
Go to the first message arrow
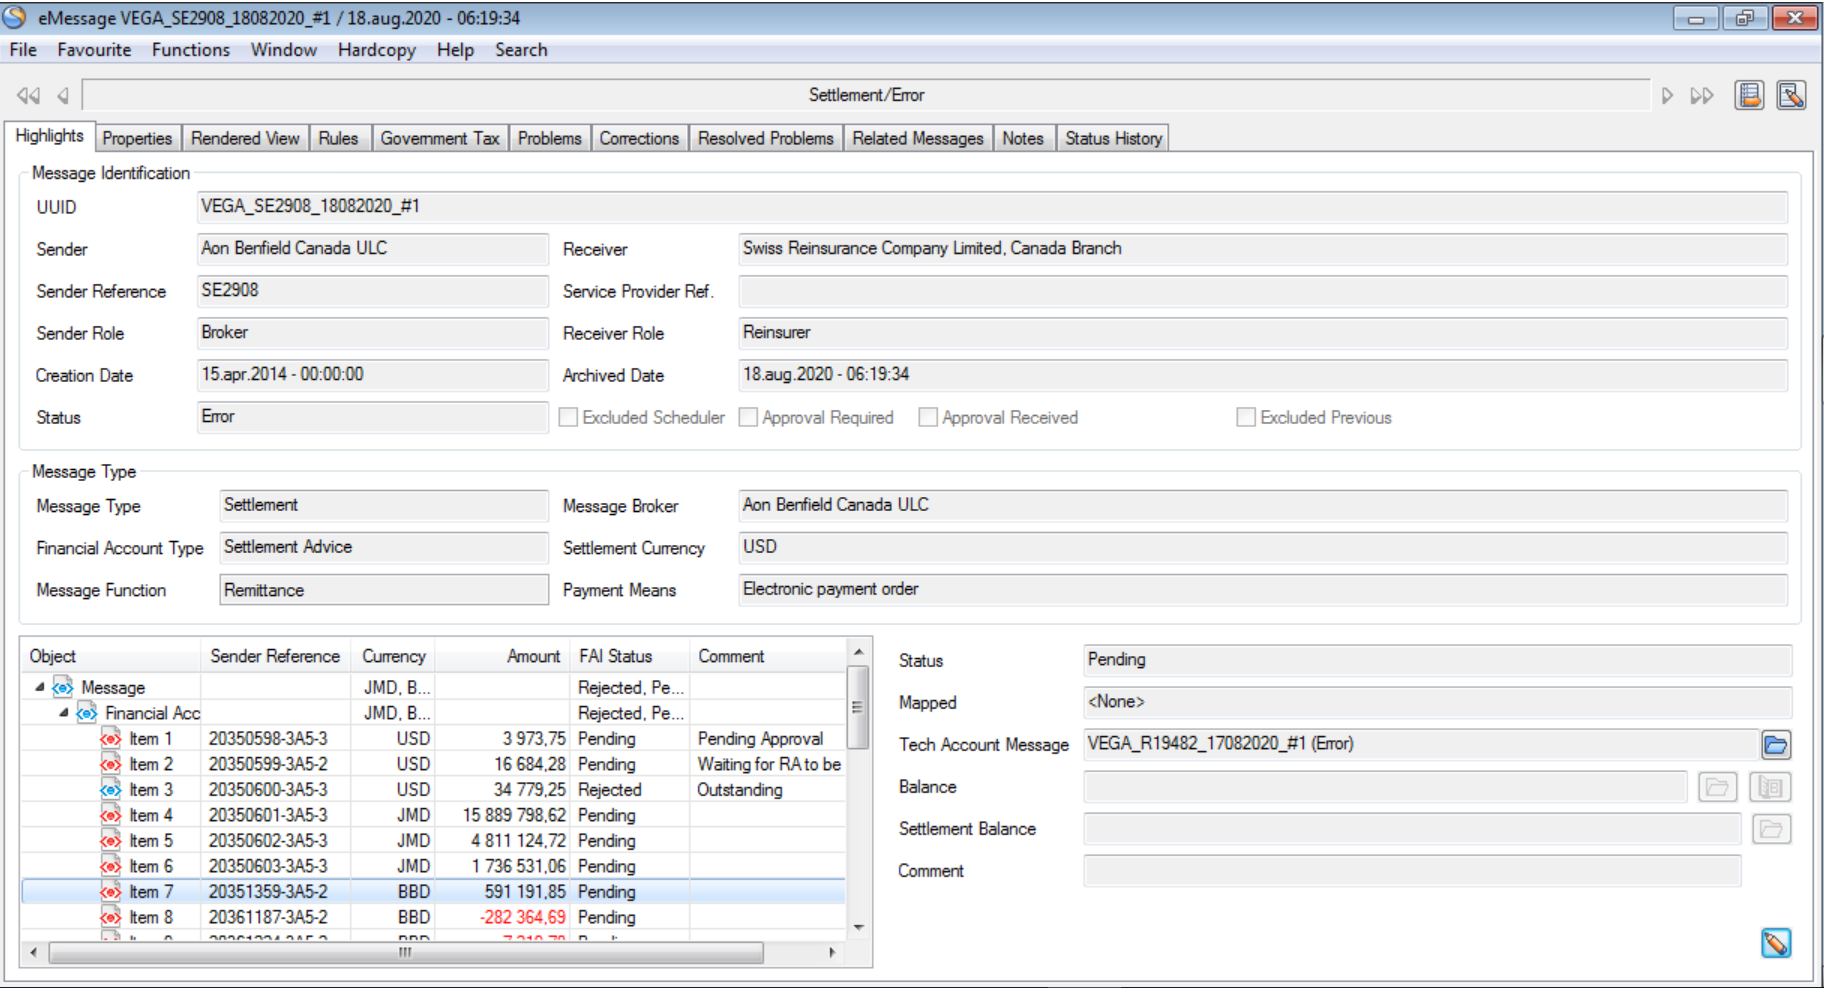coord(28,96)
